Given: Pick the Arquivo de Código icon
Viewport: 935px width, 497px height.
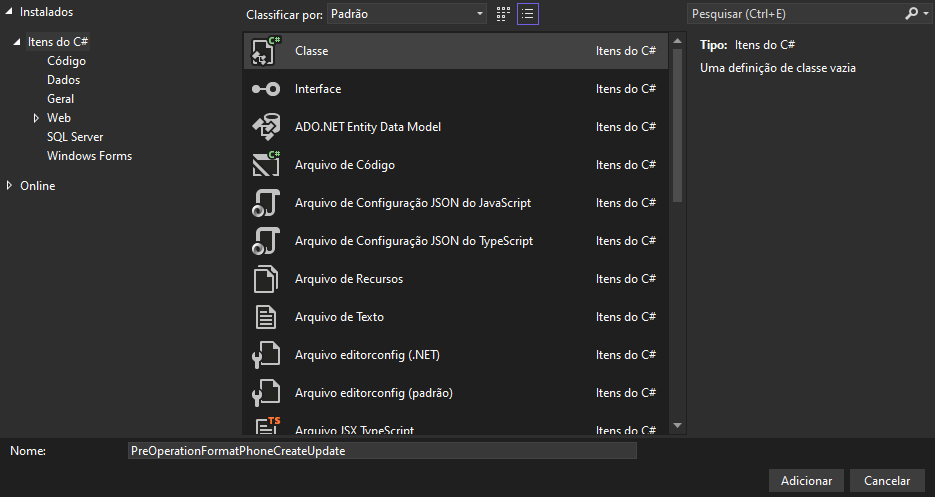Looking at the screenshot, I should [x=265, y=165].
